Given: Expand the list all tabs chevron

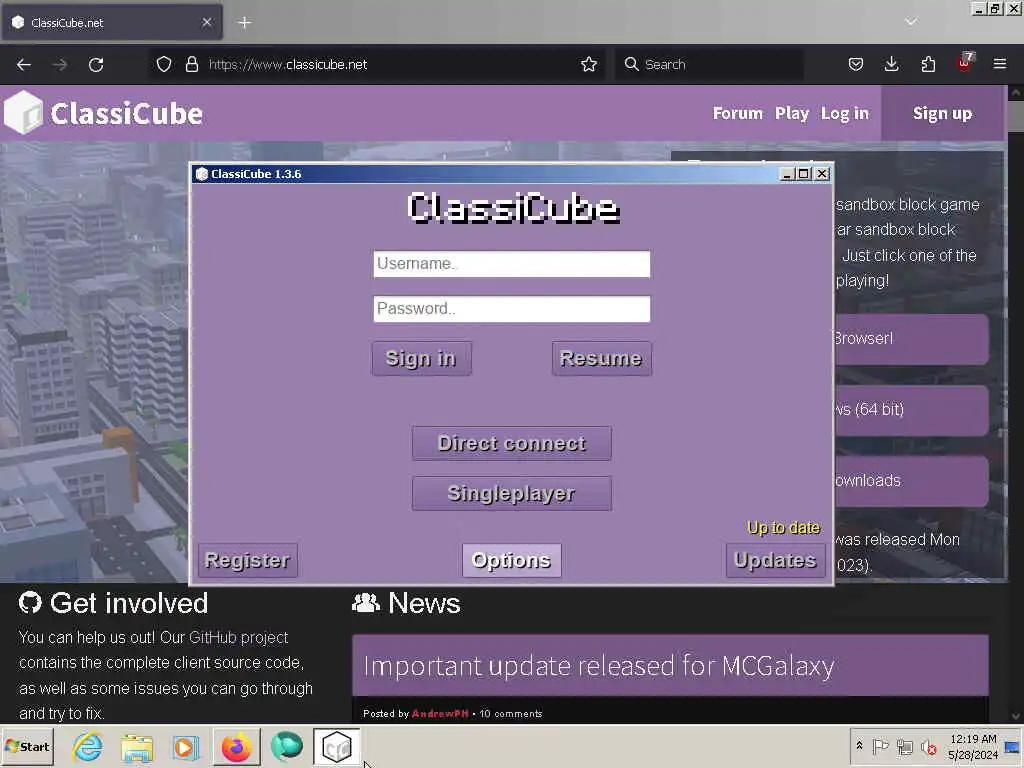Looking at the screenshot, I should pos(911,22).
